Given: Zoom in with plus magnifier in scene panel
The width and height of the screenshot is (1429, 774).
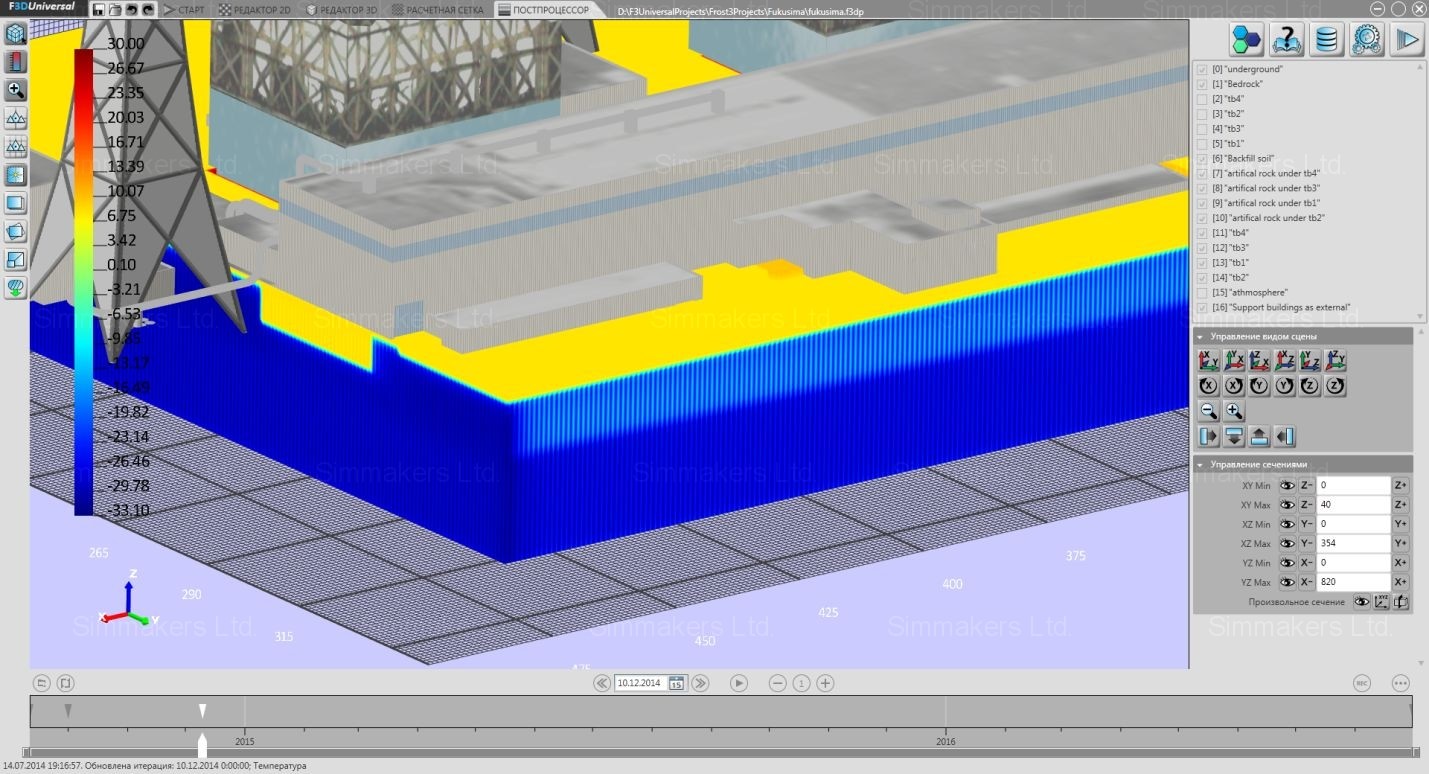Looking at the screenshot, I should [x=1234, y=411].
